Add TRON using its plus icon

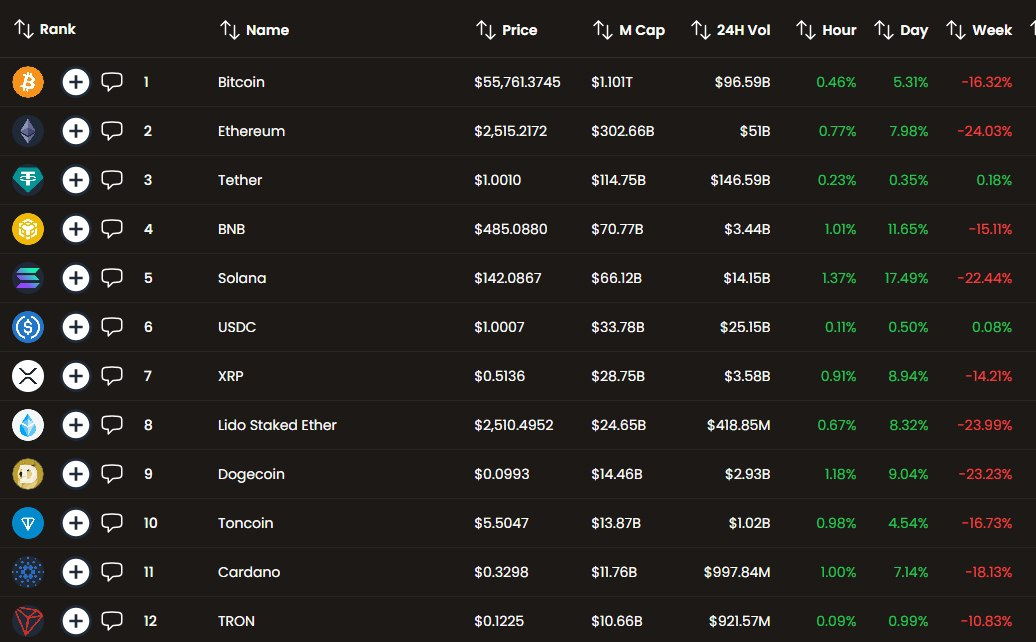tap(76, 621)
